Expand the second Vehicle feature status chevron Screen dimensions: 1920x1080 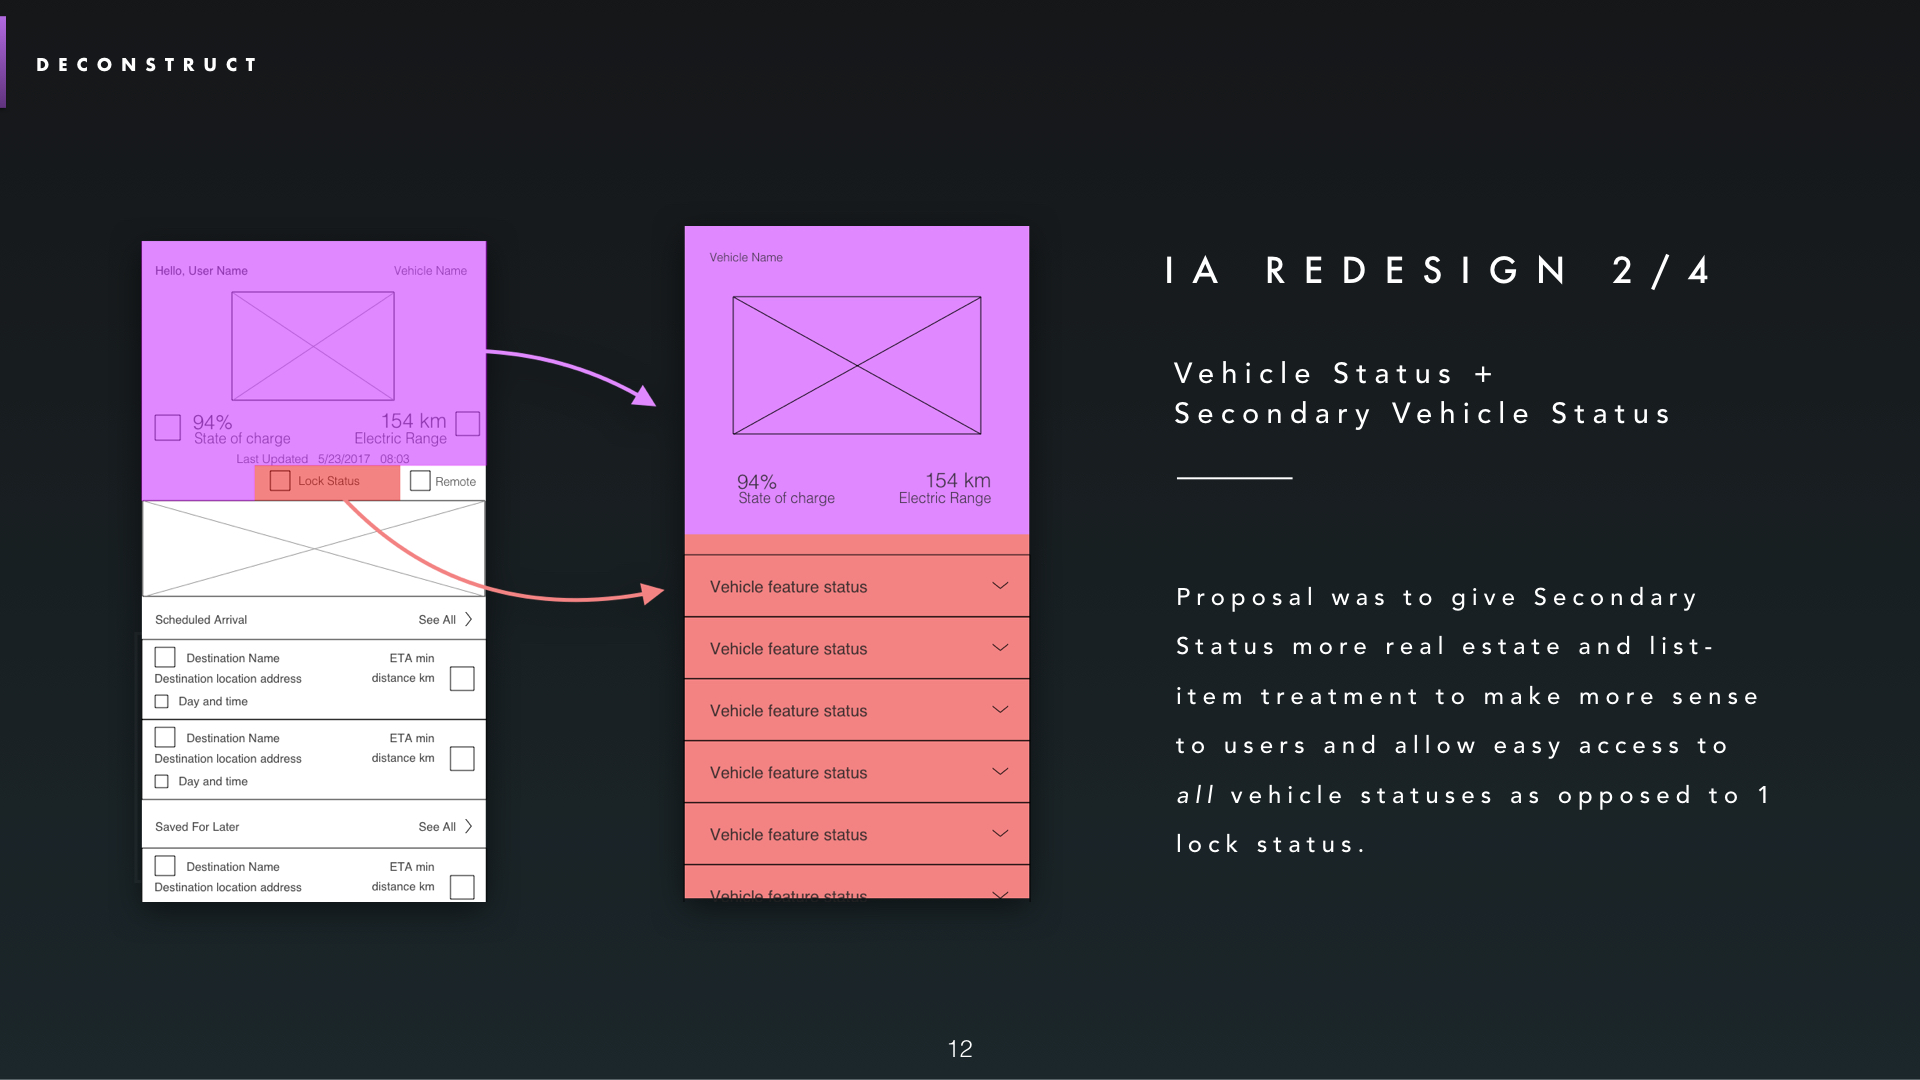point(1000,648)
